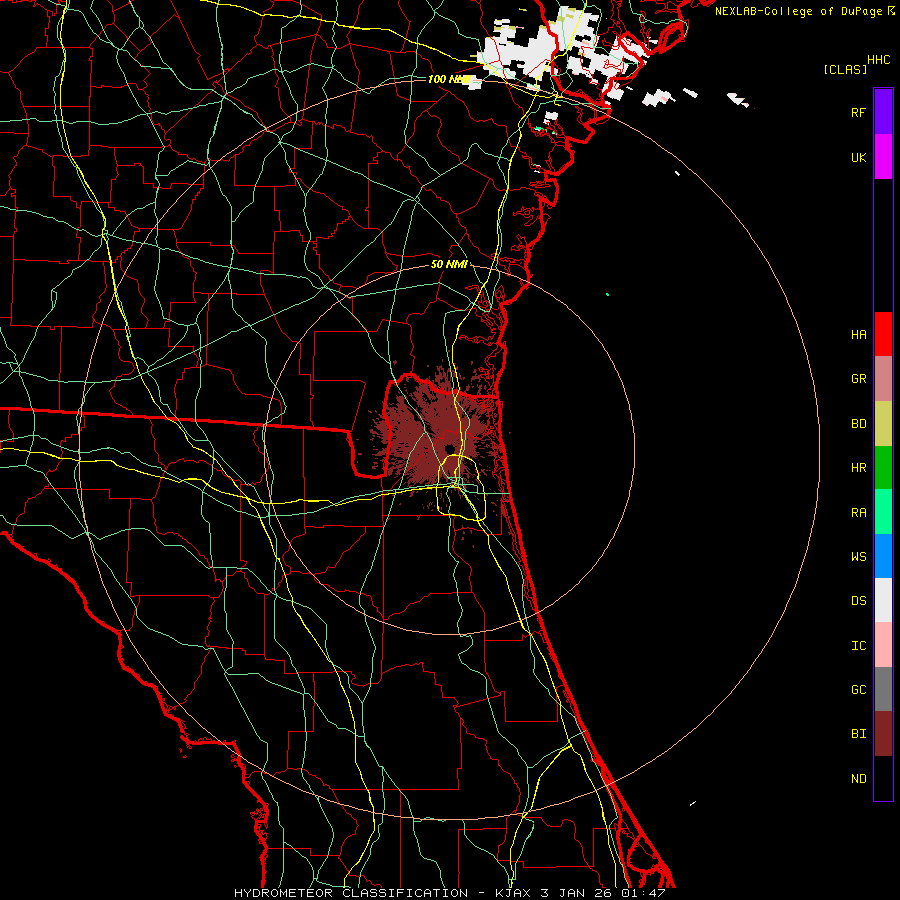Click the [CLAS] label

point(845,69)
